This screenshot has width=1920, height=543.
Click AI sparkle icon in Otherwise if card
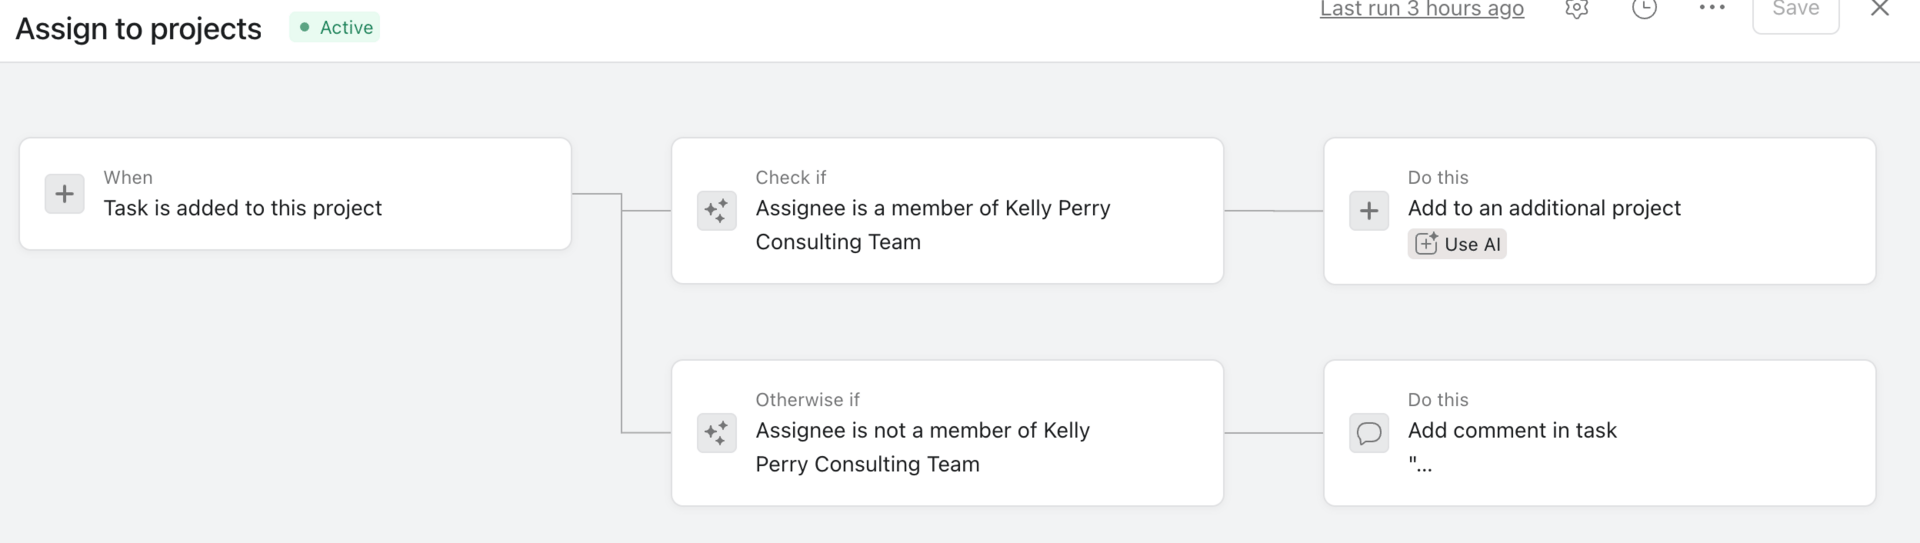click(x=716, y=433)
